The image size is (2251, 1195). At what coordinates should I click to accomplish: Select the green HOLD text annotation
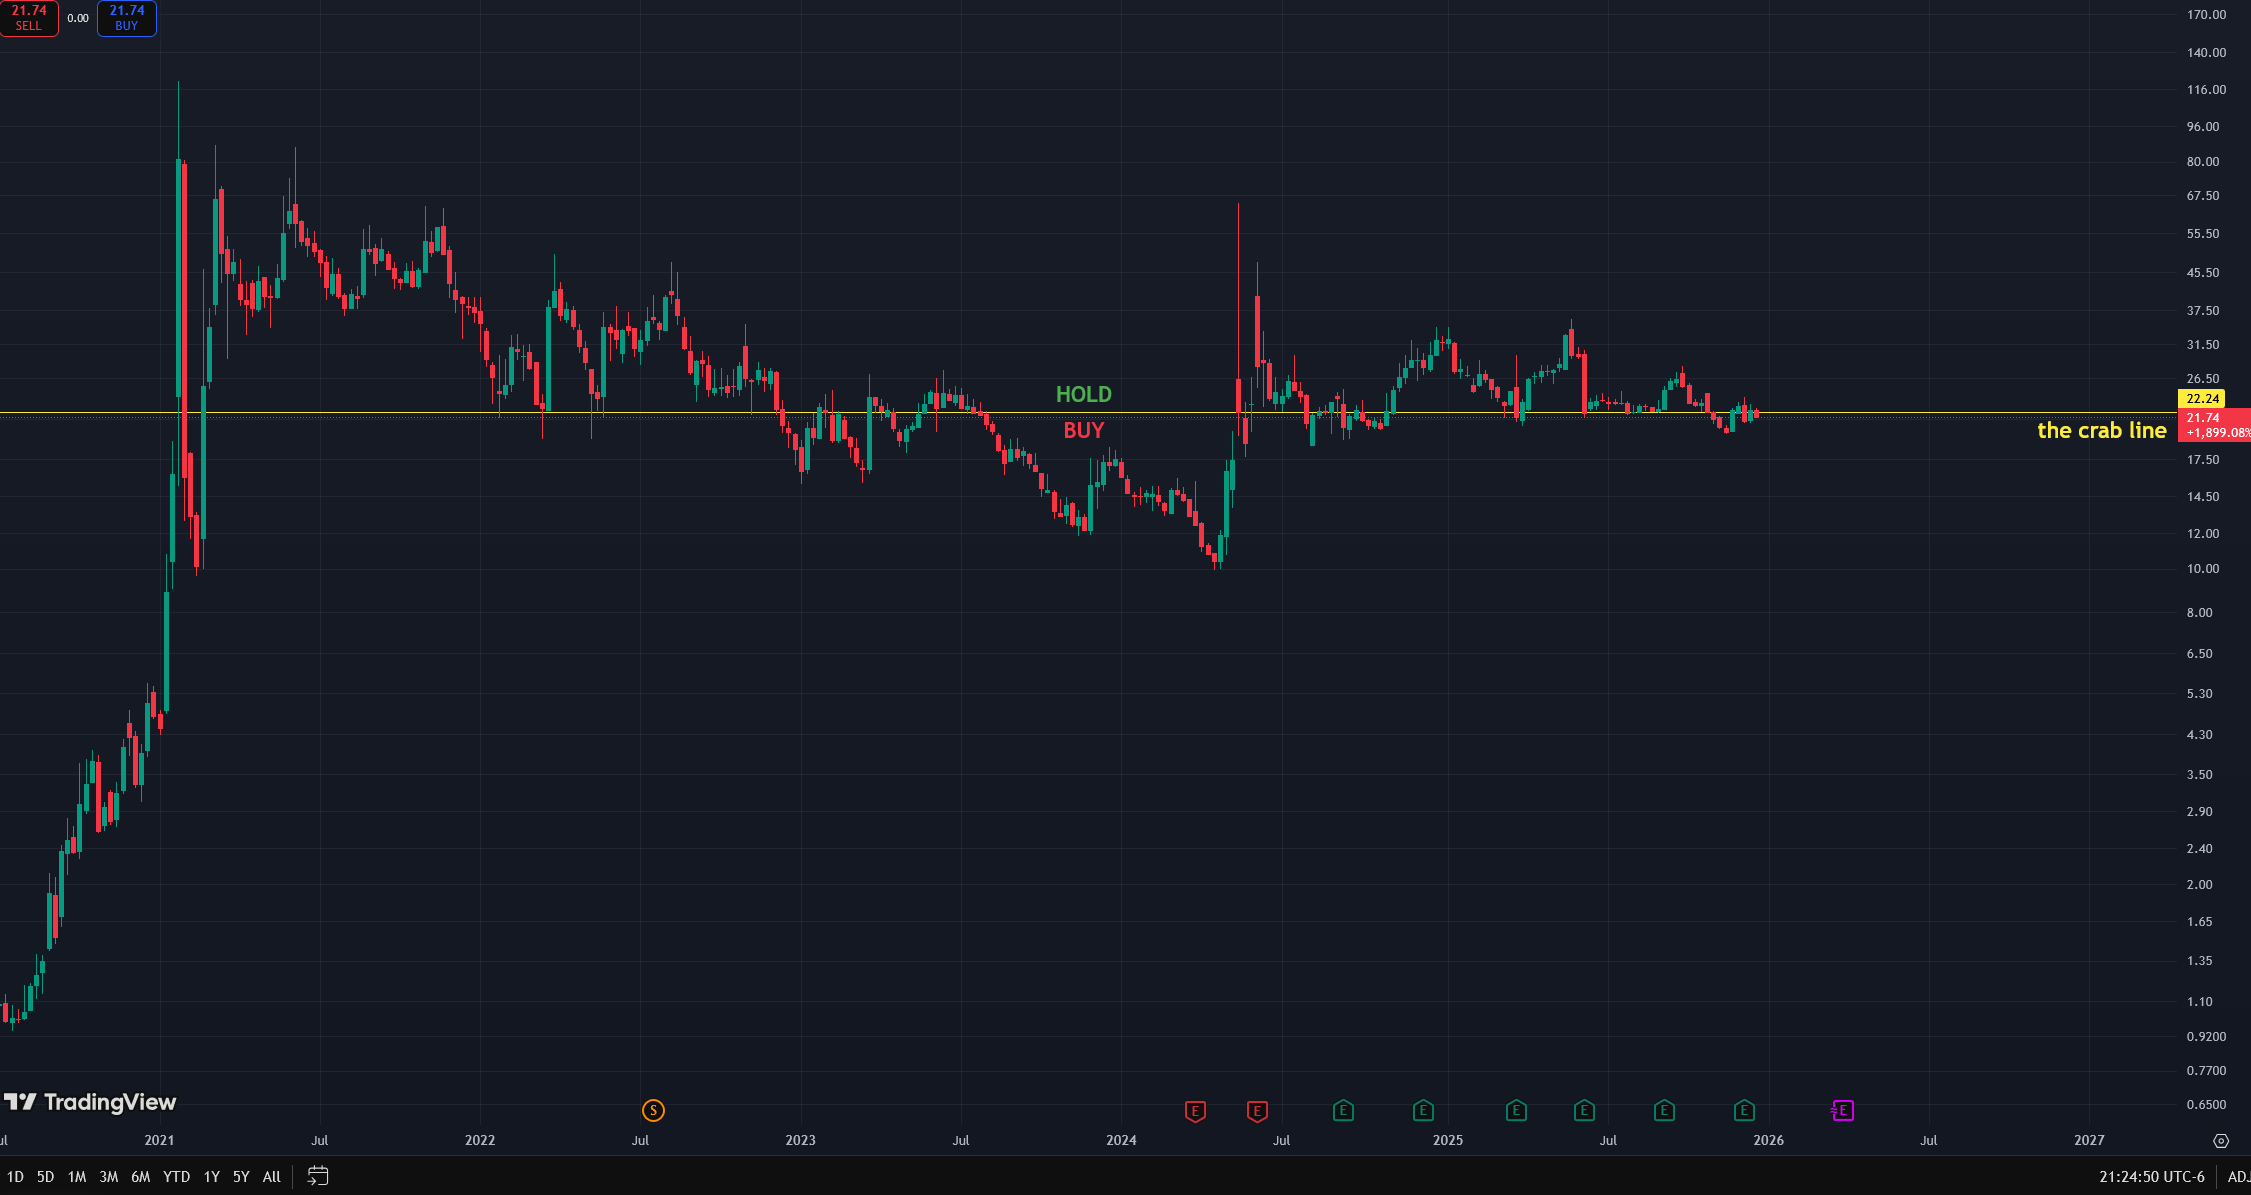click(1083, 394)
